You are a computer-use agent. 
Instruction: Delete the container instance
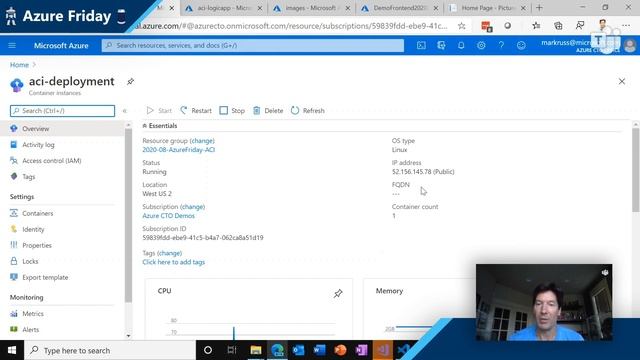coord(268,111)
